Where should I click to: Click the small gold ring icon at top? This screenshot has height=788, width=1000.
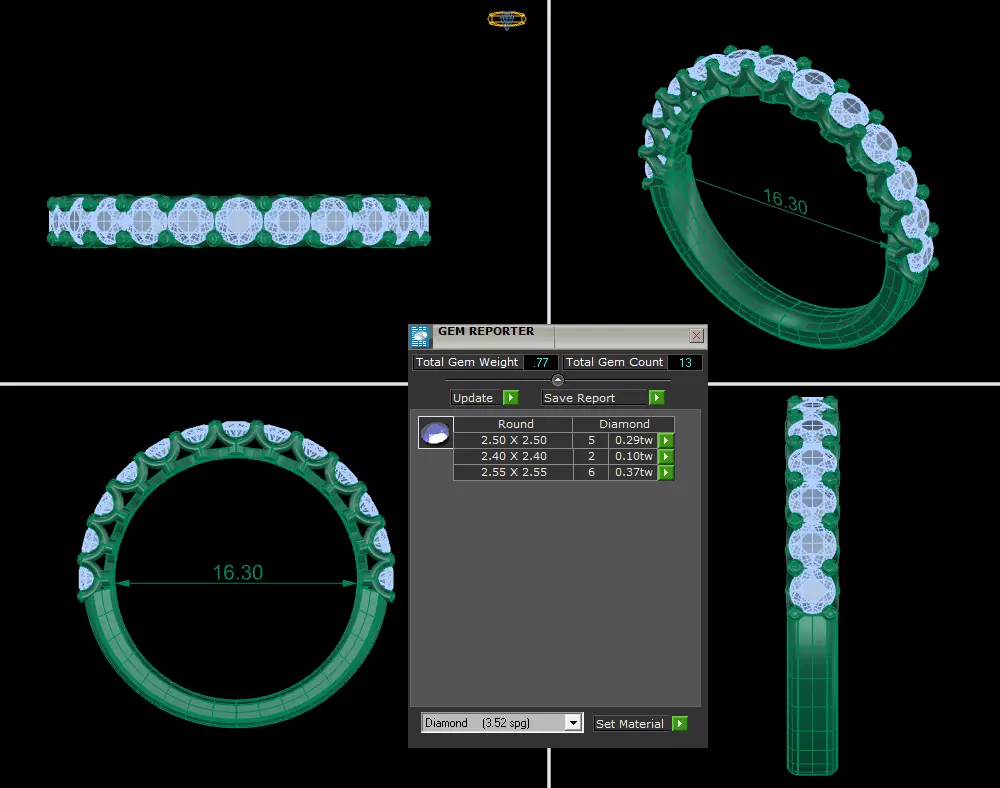pos(507,20)
